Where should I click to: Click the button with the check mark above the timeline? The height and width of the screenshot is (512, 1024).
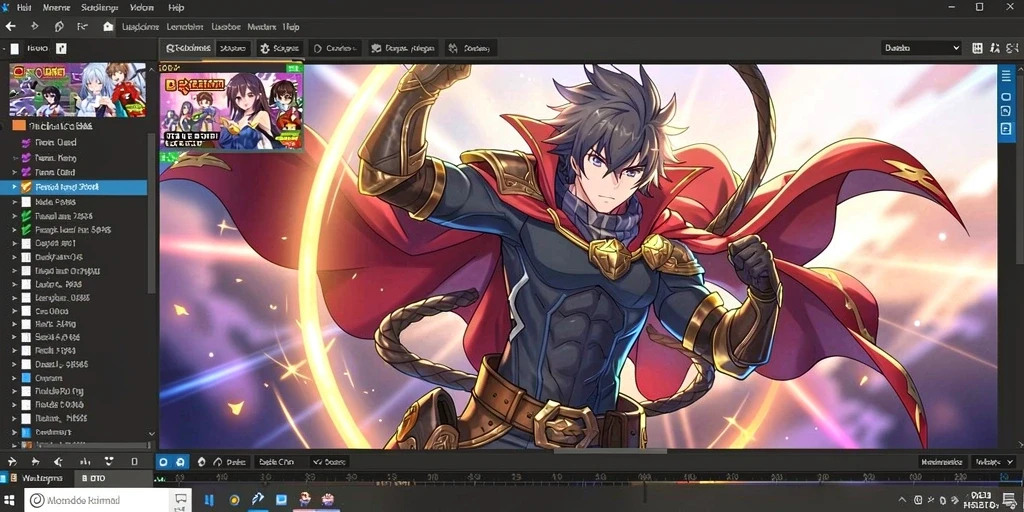[x=329, y=462]
